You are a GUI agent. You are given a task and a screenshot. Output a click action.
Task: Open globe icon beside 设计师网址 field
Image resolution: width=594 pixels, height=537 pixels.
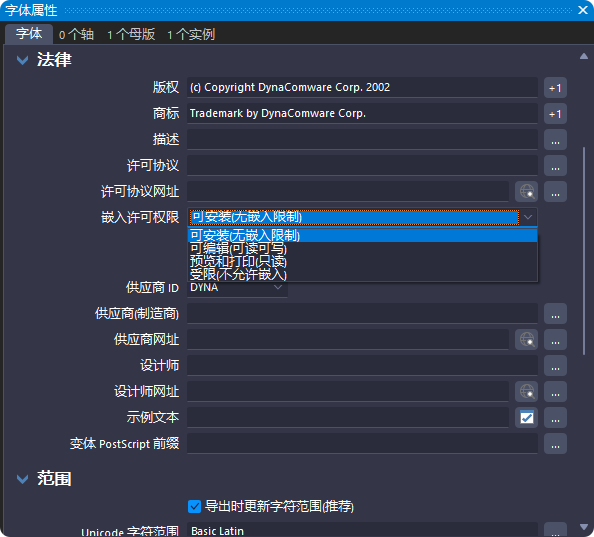527,391
